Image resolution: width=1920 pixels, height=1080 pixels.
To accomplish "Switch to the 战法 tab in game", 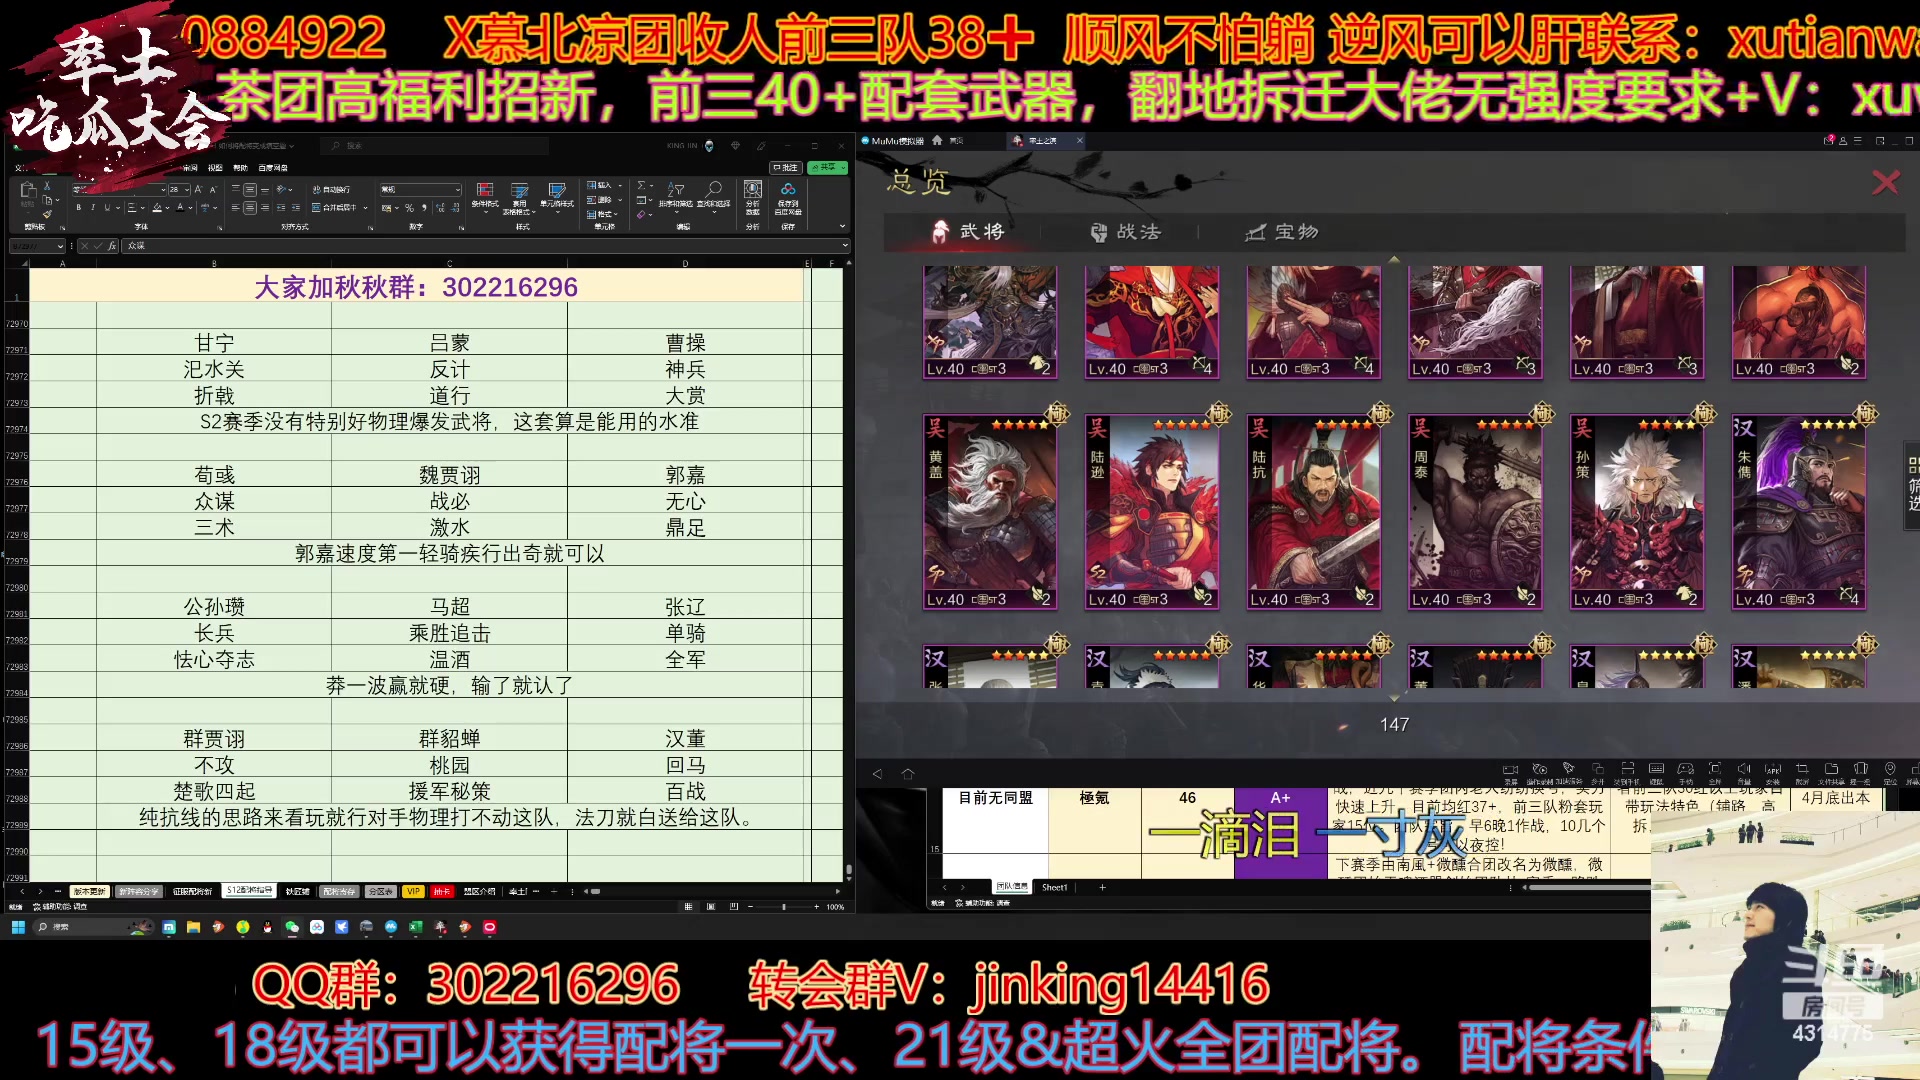I will tap(1125, 232).
